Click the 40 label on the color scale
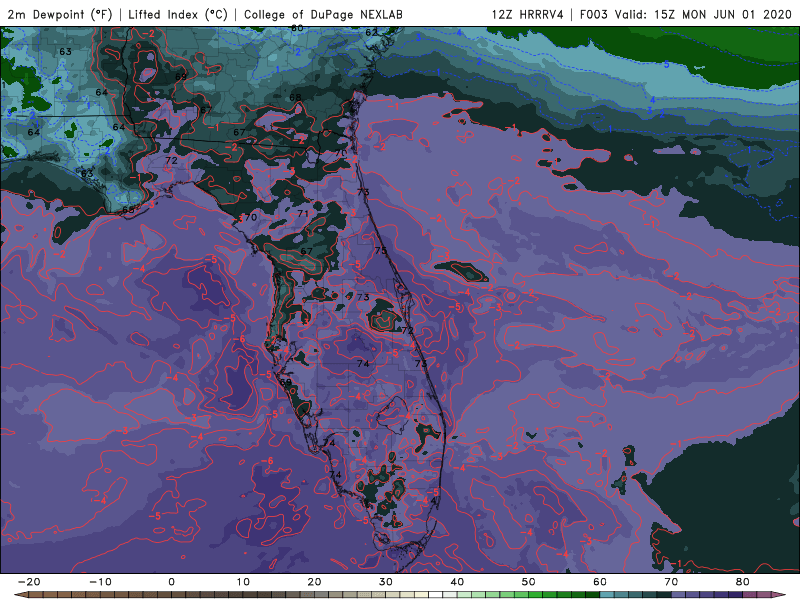This screenshot has height=600, width=800. 457,582
